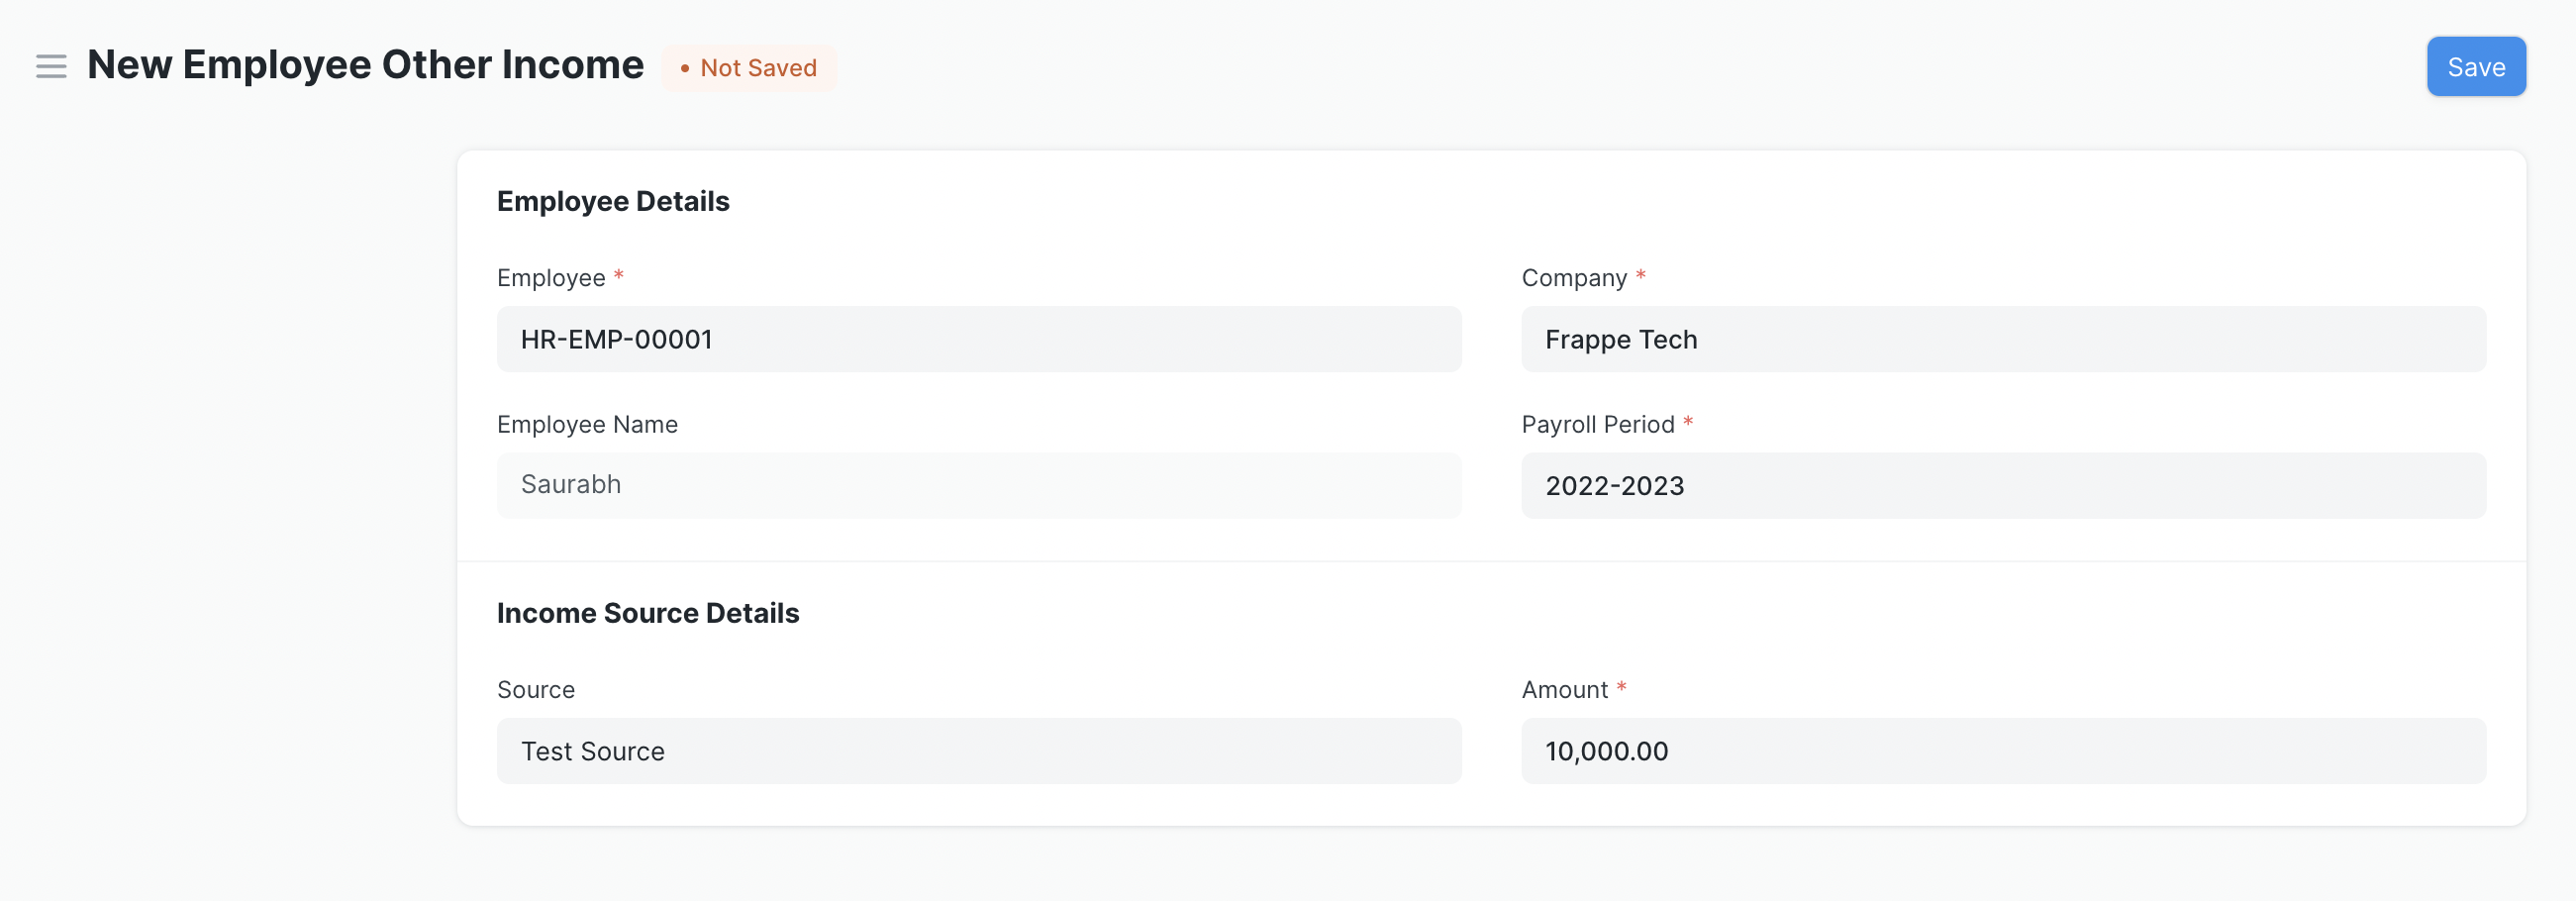Screen dimensions: 2576x901
Task: Toggle the sidebar with hamburger icon
Action: (x=51, y=66)
